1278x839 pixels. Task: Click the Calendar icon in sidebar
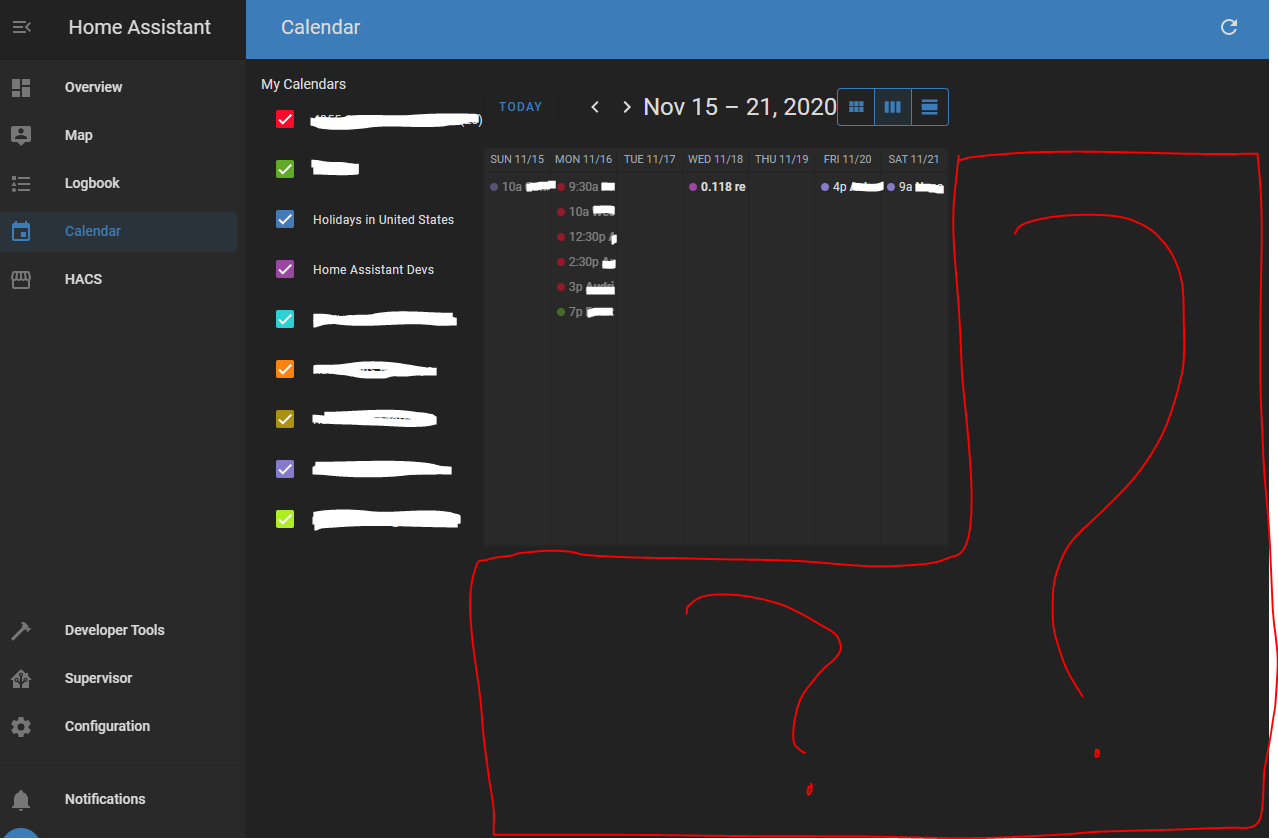tap(21, 231)
